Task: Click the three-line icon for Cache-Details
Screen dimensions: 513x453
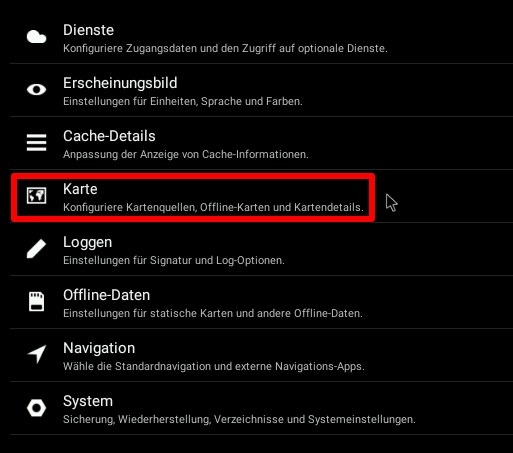Action: tap(36, 143)
